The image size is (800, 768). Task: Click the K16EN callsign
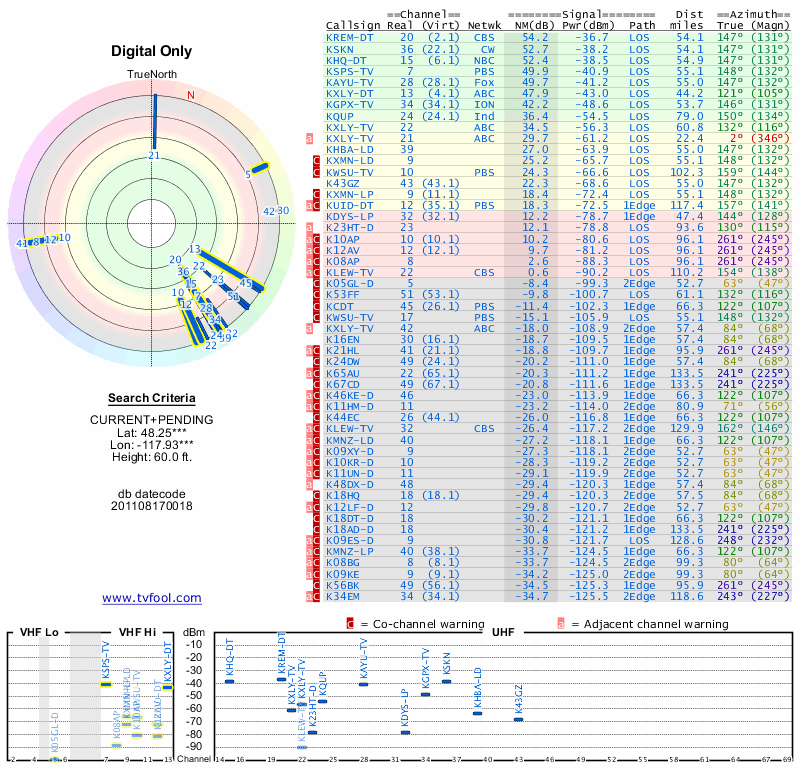coord(343,339)
